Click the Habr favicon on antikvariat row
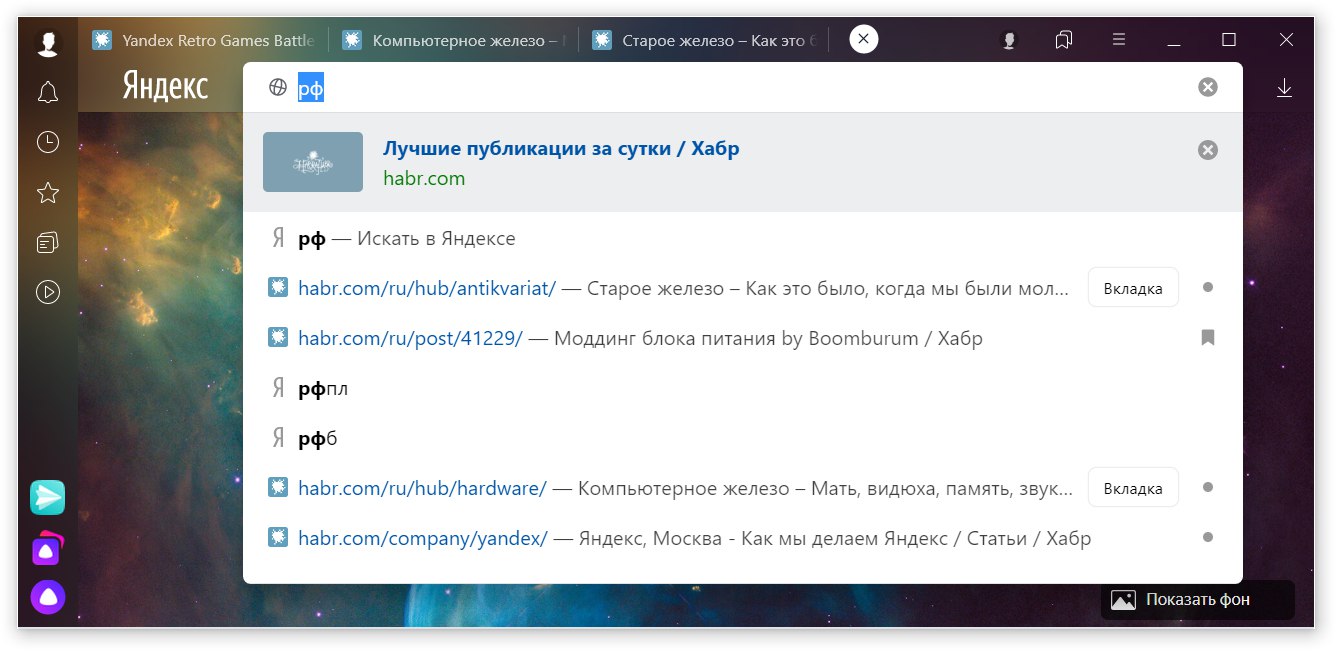 (x=278, y=288)
